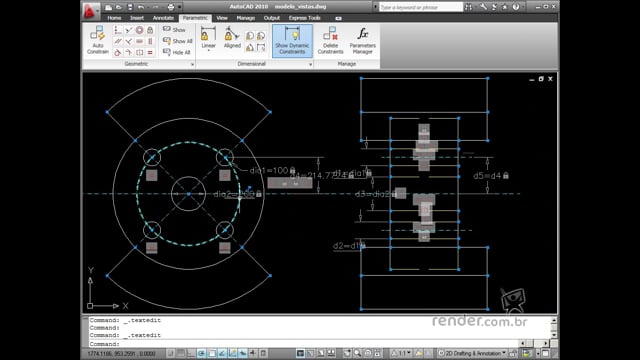Click the Auto Constrain tool
The image size is (640, 360).
click(x=98, y=40)
